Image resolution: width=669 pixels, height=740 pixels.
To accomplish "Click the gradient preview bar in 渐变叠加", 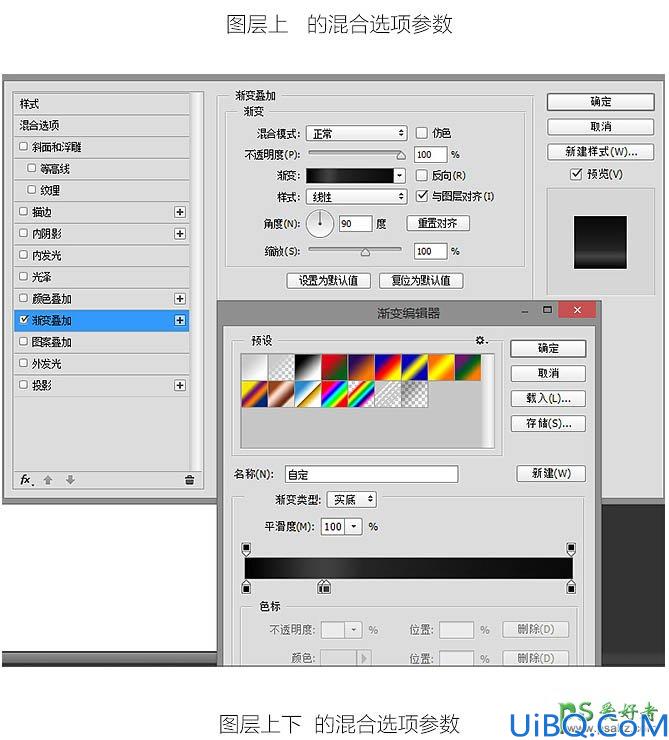I will coord(350,176).
